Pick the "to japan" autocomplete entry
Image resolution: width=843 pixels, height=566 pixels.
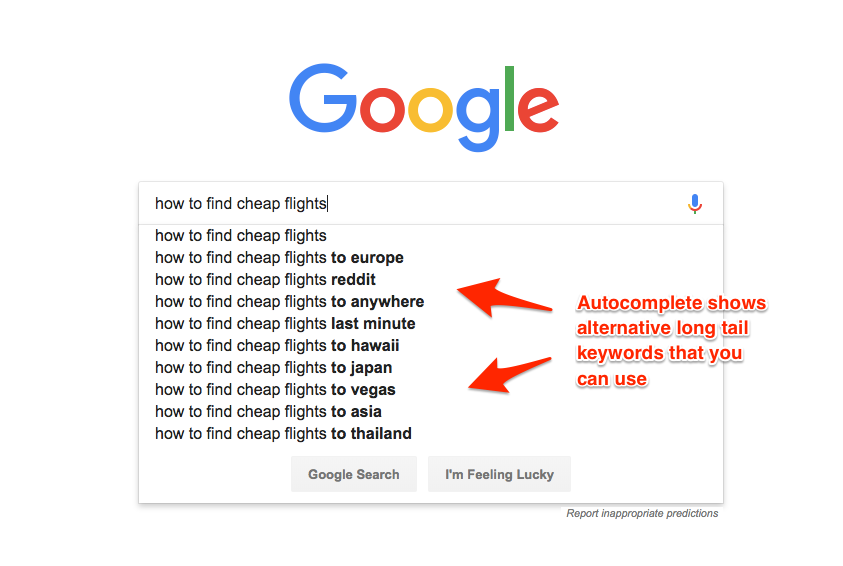click(273, 368)
